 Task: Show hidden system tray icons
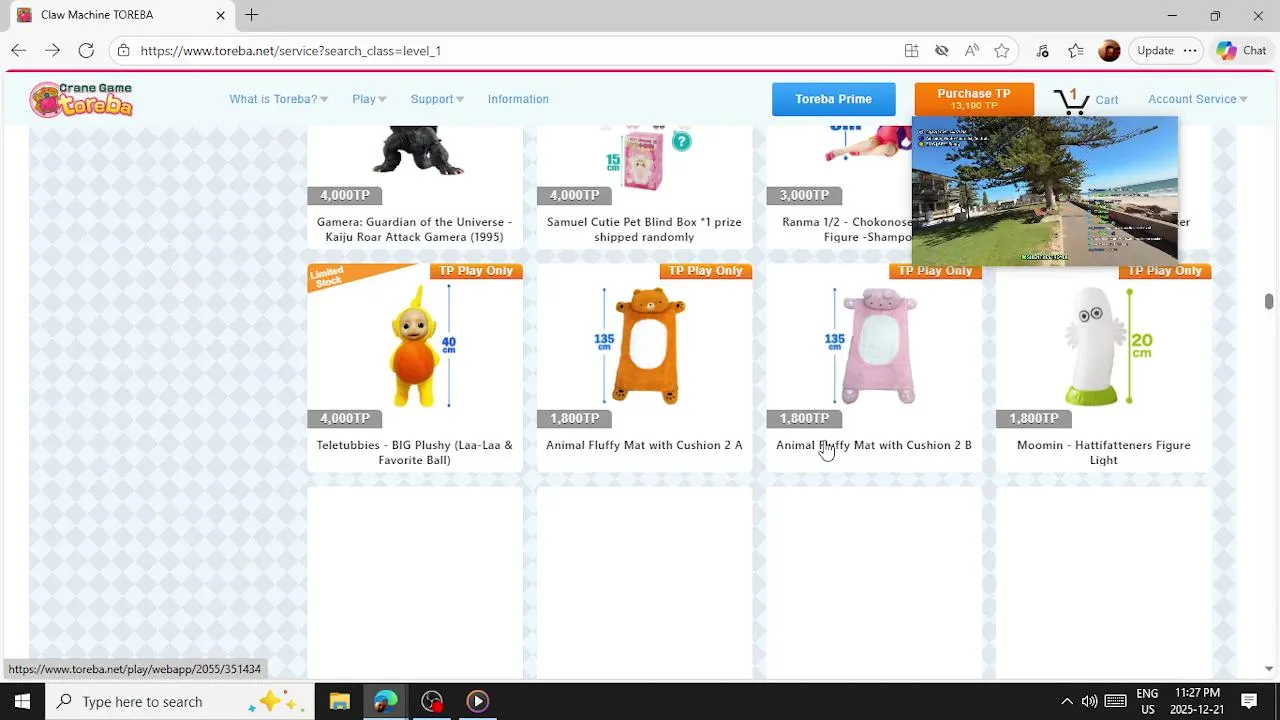click(x=1066, y=701)
